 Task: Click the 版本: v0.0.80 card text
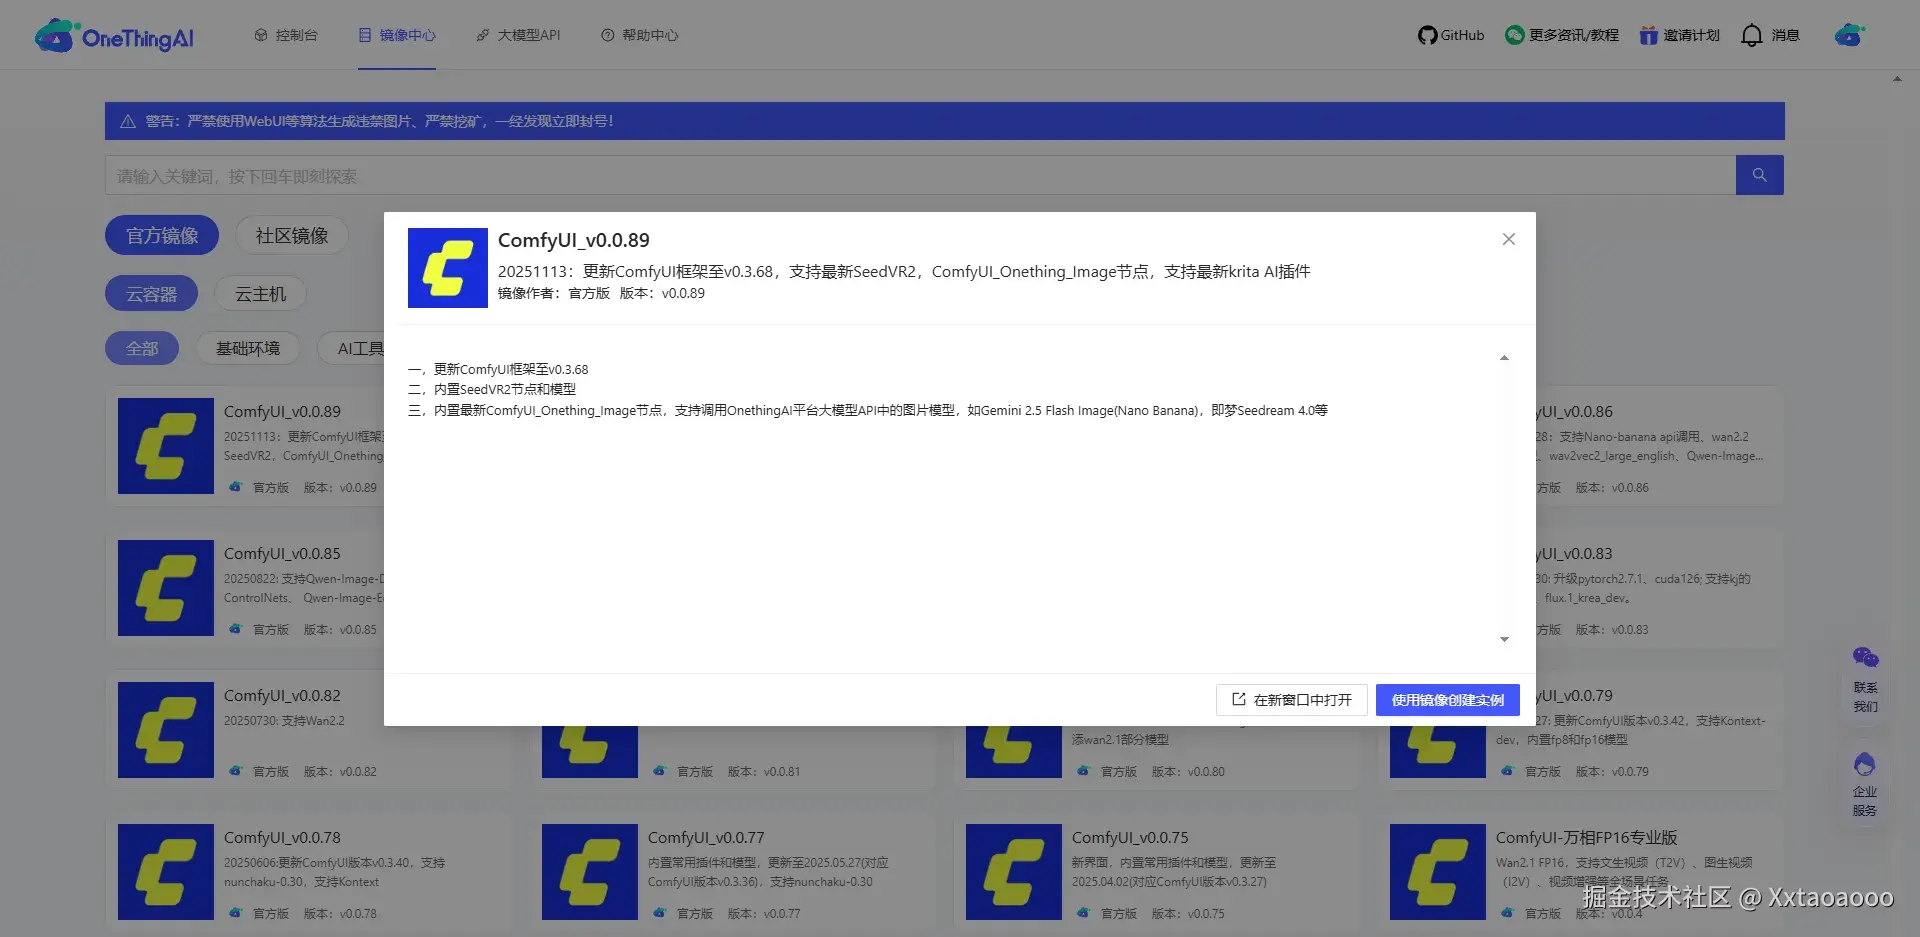click(1188, 771)
